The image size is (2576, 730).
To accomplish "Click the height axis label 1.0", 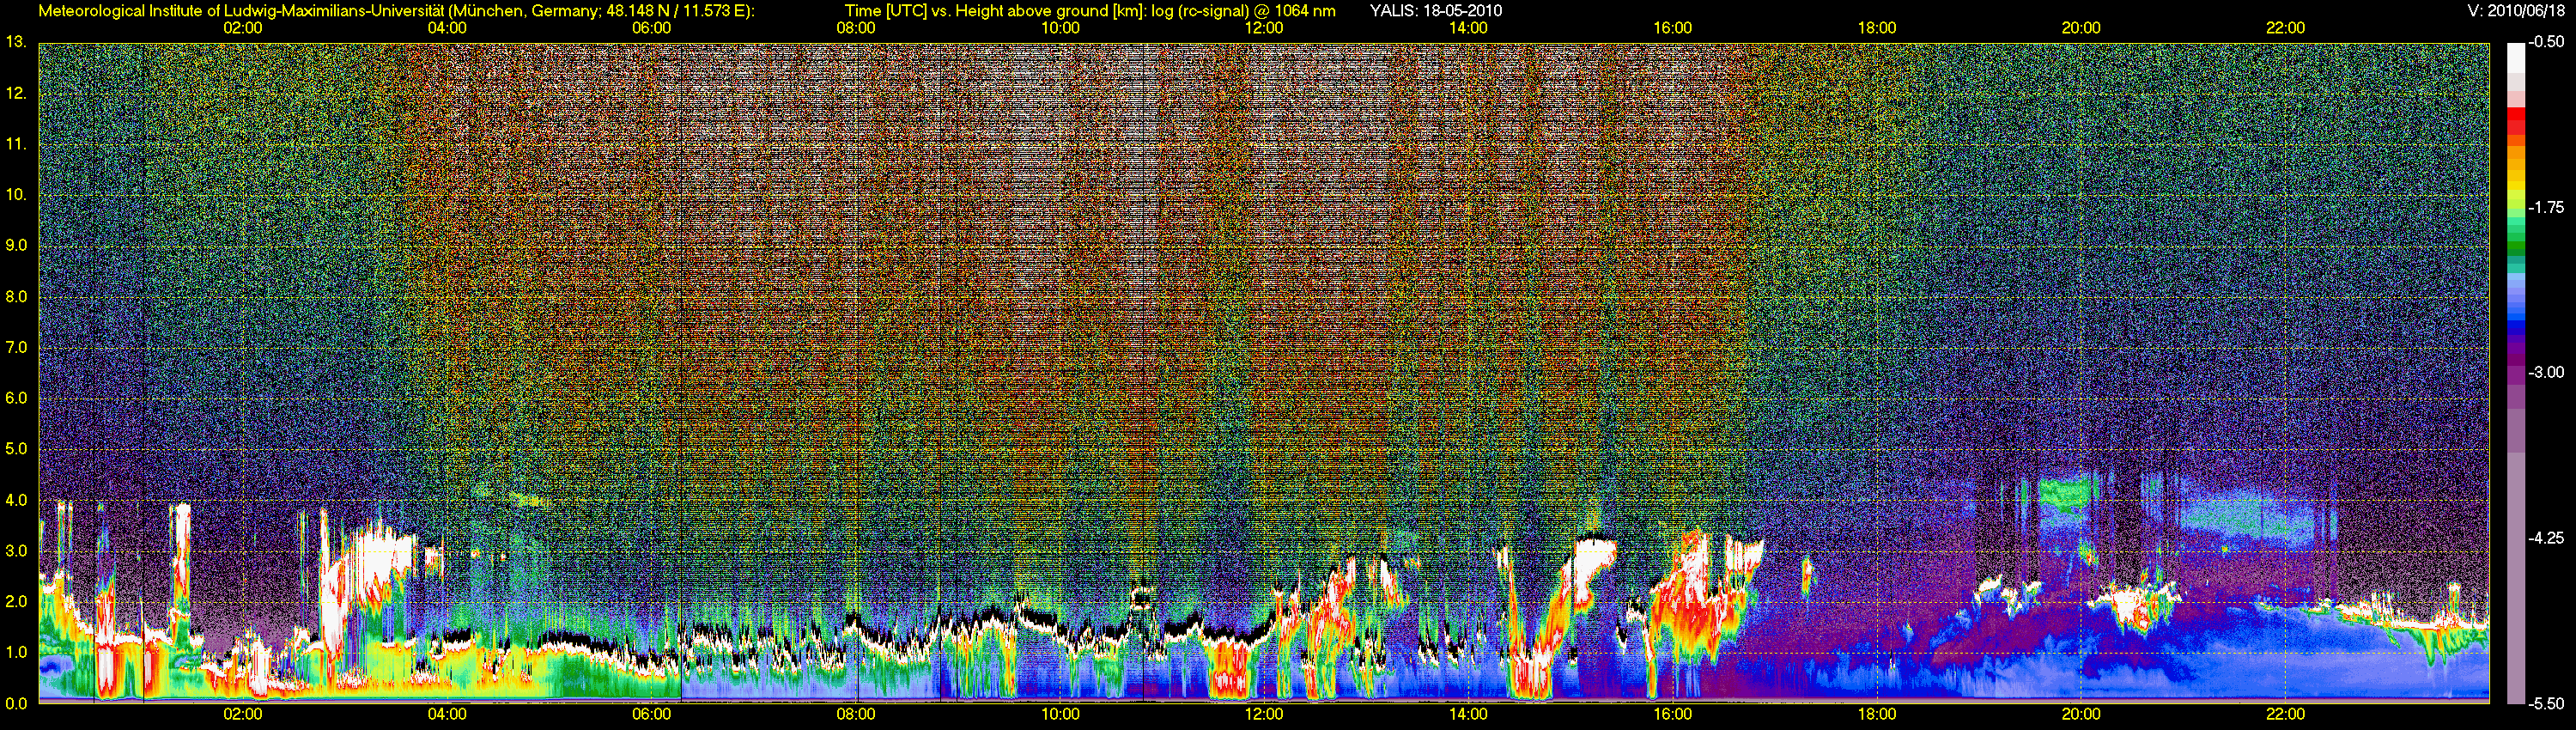I will [16, 652].
